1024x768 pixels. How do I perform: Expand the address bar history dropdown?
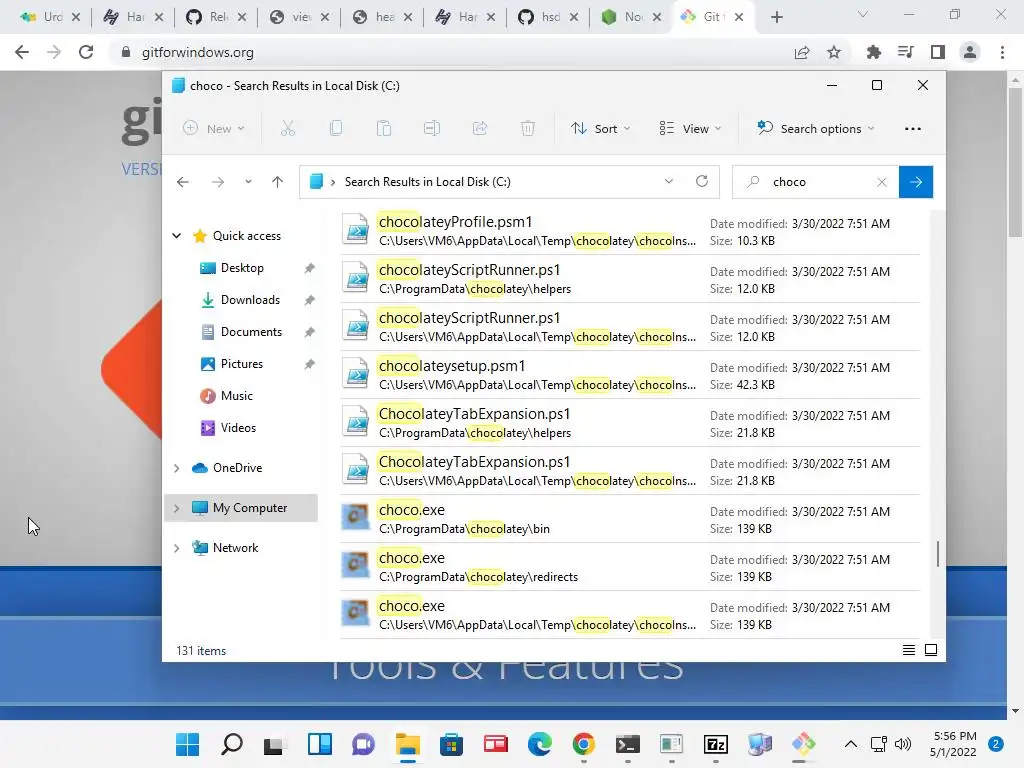click(x=669, y=182)
